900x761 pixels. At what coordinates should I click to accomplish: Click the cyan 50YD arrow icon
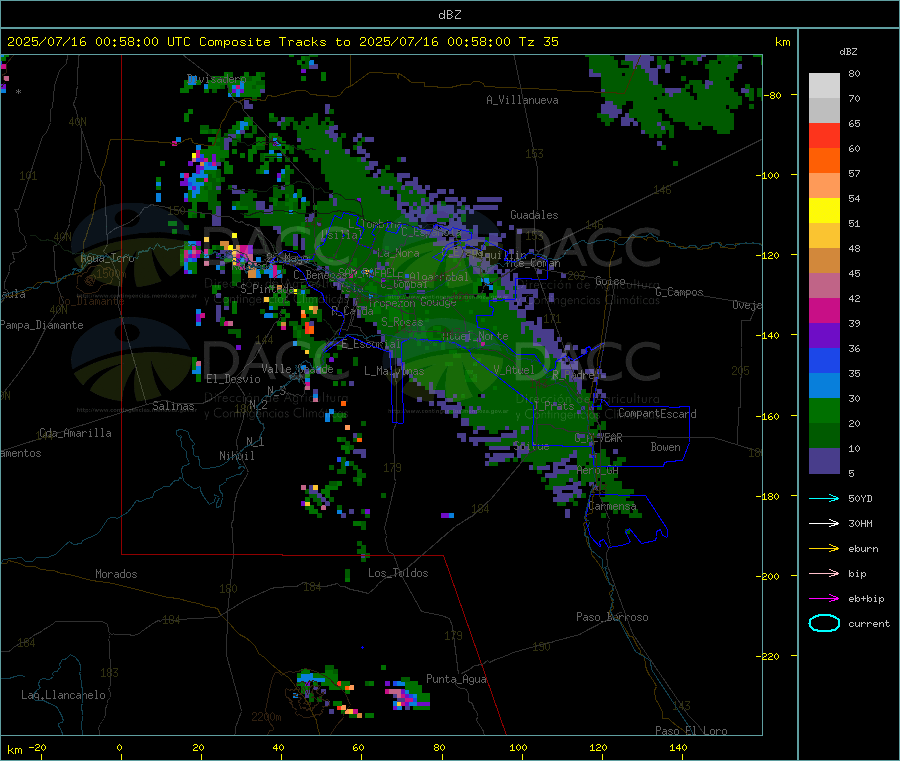pyautogui.click(x=824, y=498)
